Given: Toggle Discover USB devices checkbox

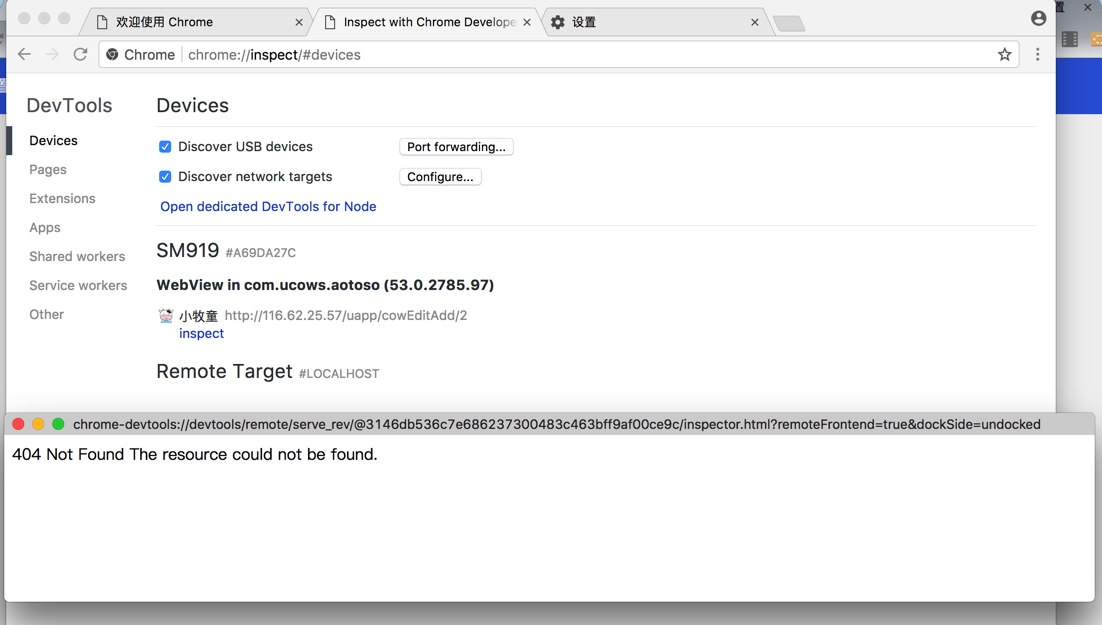Looking at the screenshot, I should pos(165,147).
